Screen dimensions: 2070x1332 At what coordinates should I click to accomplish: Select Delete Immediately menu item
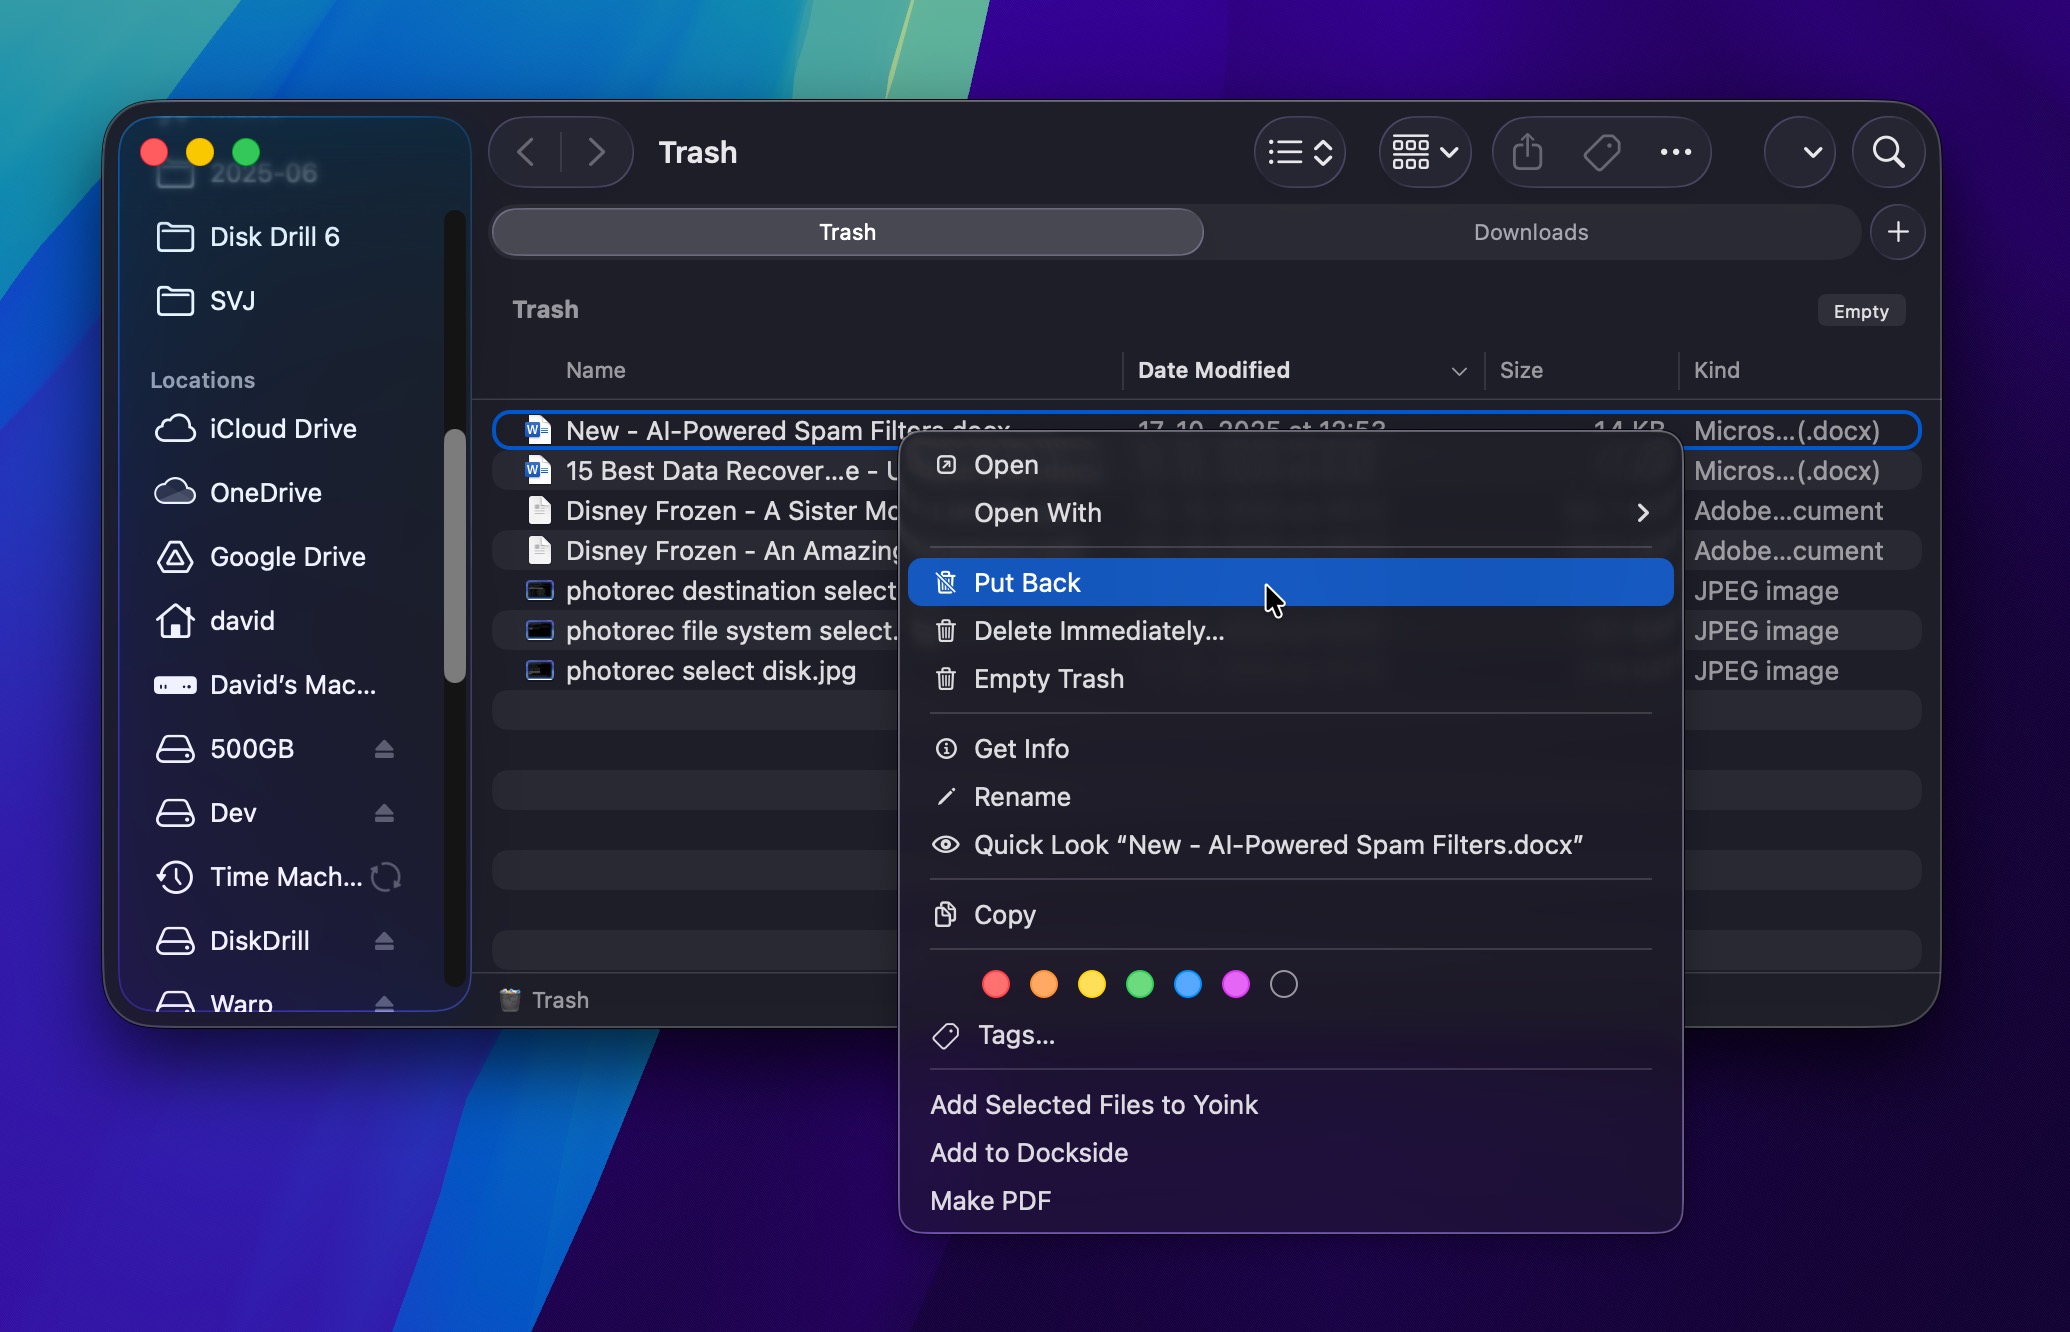(x=1098, y=631)
